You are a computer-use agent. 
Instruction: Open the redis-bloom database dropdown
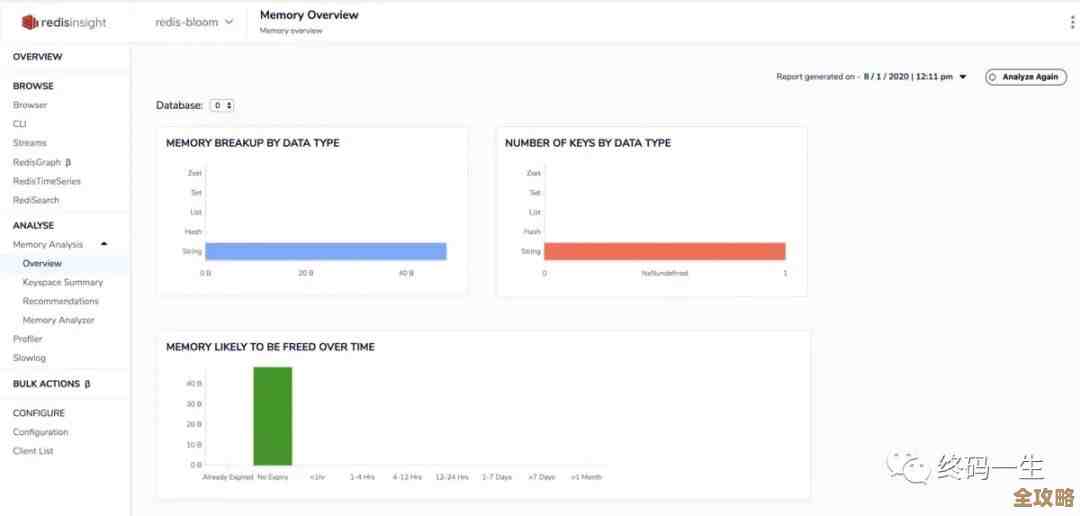[194, 22]
